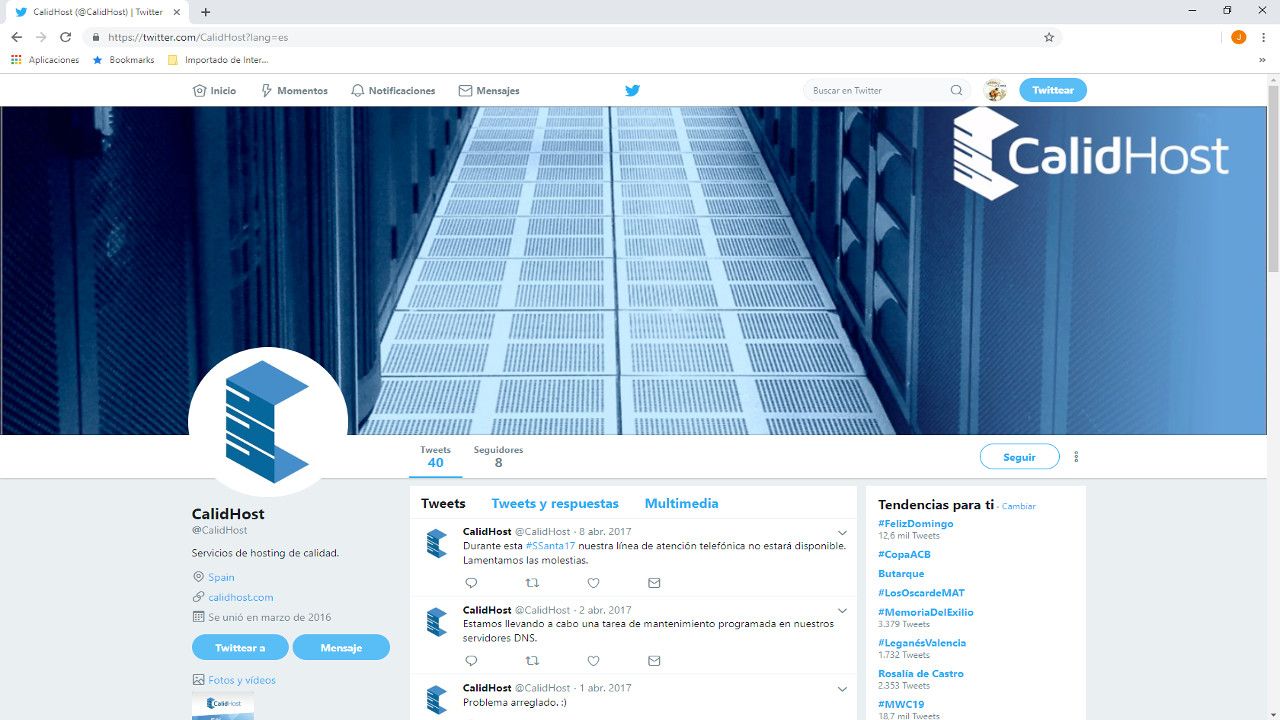Open the #MemoriaDelExilio trend

pos(926,612)
